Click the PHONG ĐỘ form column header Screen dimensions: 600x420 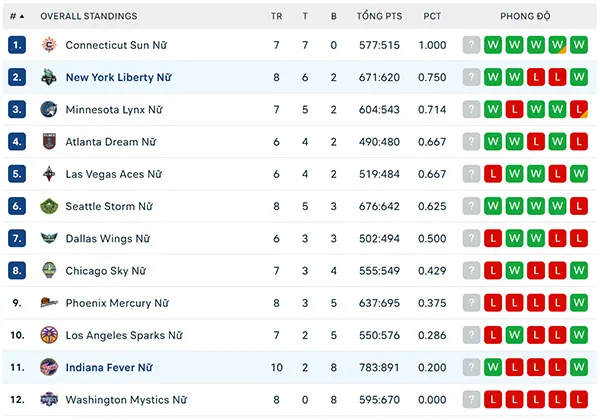pyautogui.click(x=525, y=16)
